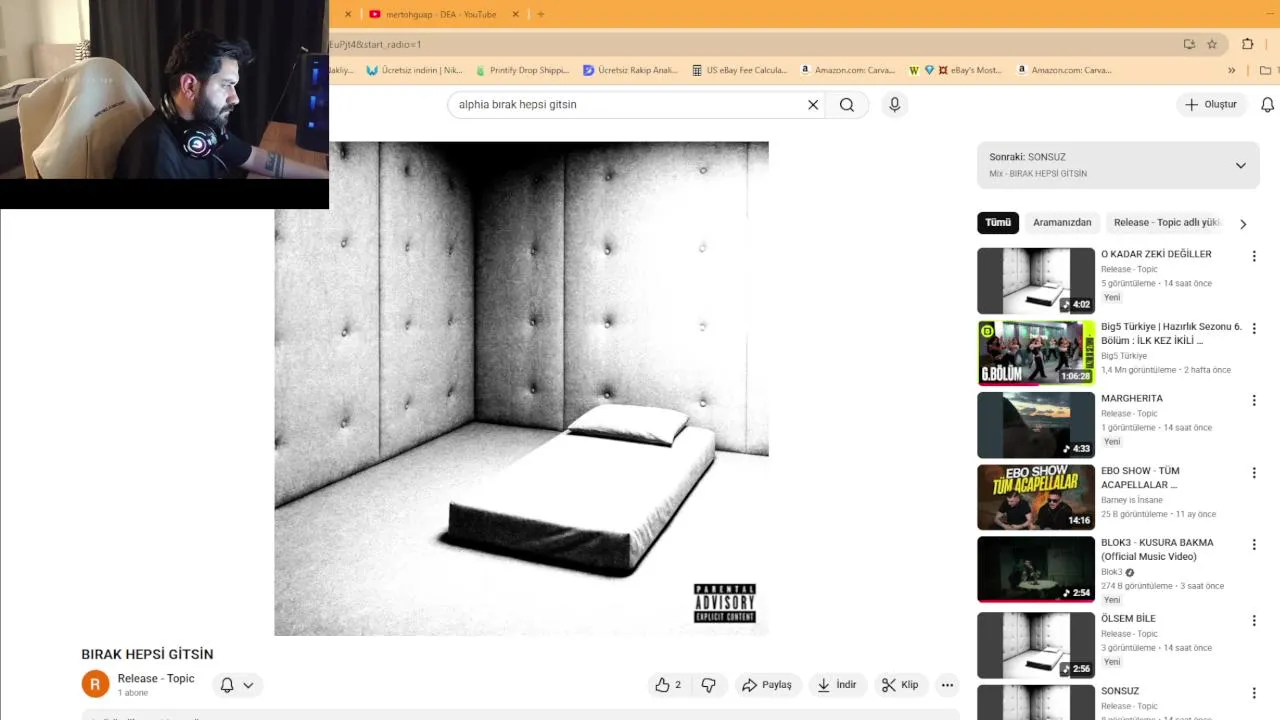Select the Release - Topic adlı yük filter chip
This screenshot has width=1280, height=720.
click(x=1166, y=223)
